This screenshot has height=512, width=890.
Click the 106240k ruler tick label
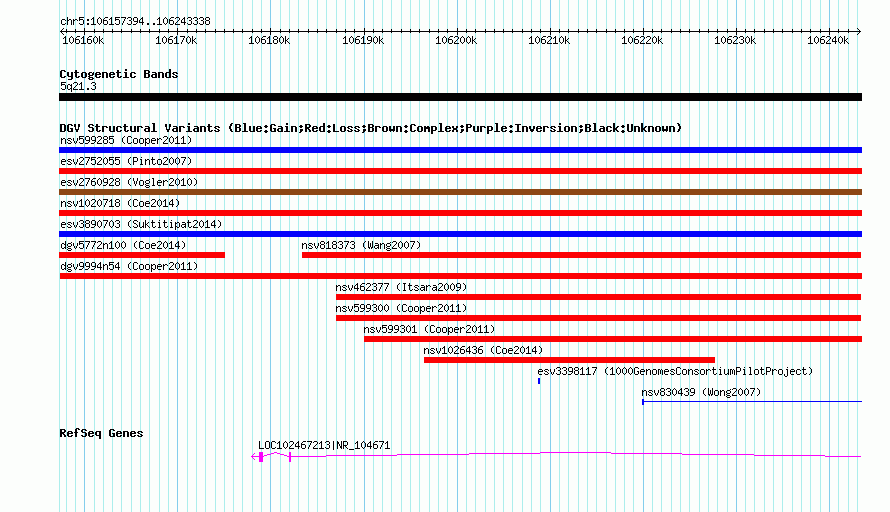coord(828,40)
